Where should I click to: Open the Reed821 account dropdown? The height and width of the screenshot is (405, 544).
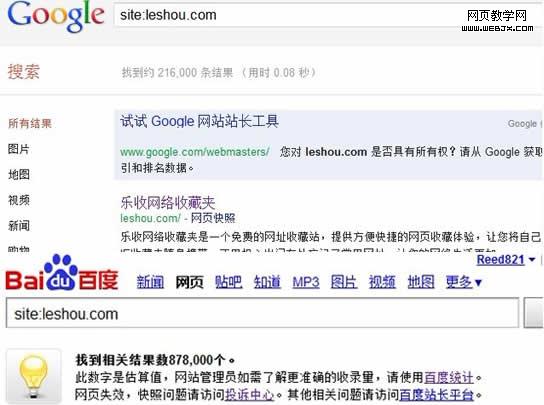pyautogui.click(x=506, y=260)
